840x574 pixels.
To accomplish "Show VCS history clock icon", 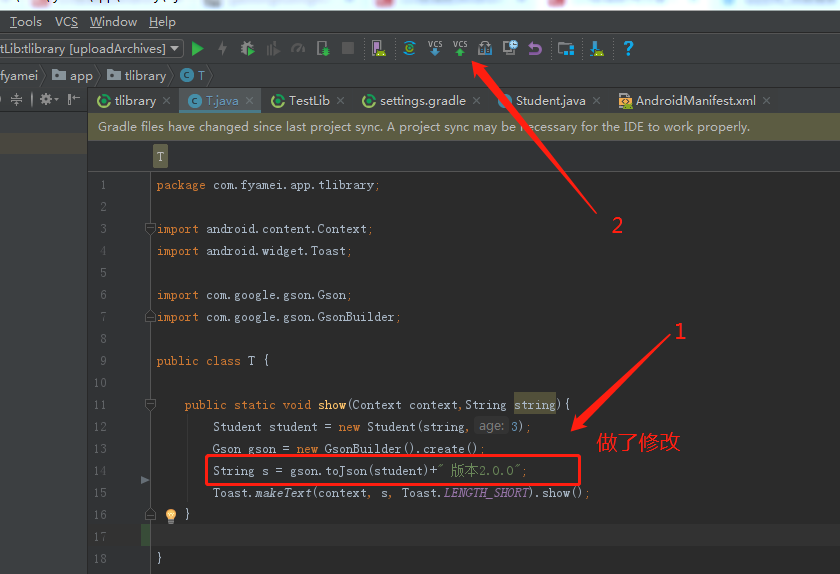I will [510, 48].
